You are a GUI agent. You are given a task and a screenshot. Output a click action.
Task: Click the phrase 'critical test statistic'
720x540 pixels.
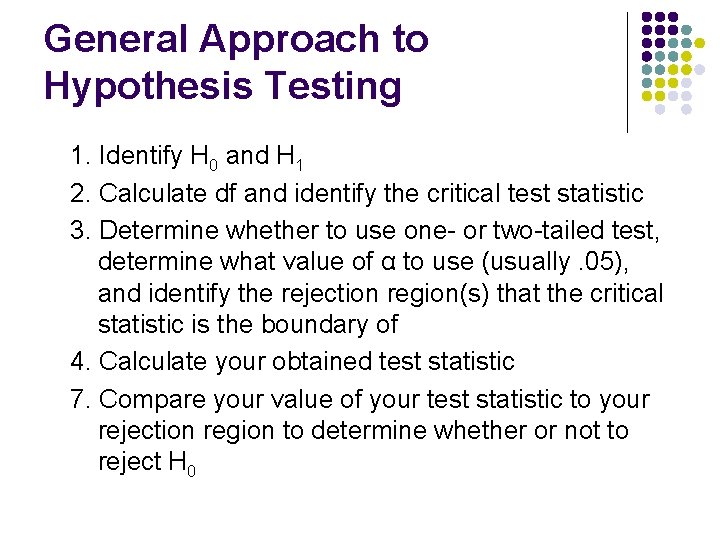(535, 193)
